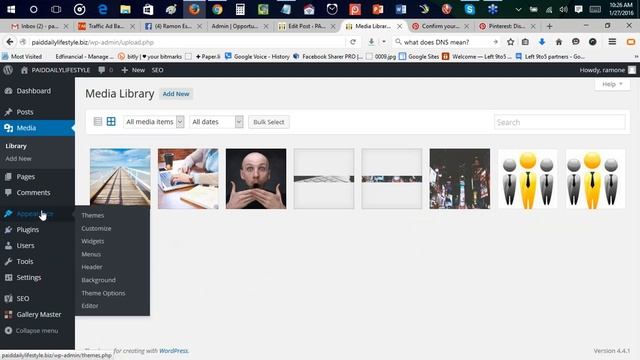Open the Firefox hamburger menu

612,42
